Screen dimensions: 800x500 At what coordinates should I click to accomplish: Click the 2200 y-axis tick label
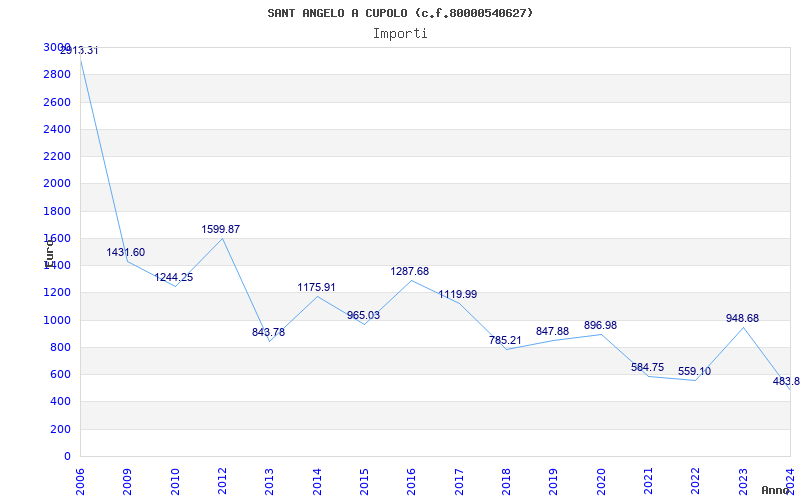click(57, 157)
